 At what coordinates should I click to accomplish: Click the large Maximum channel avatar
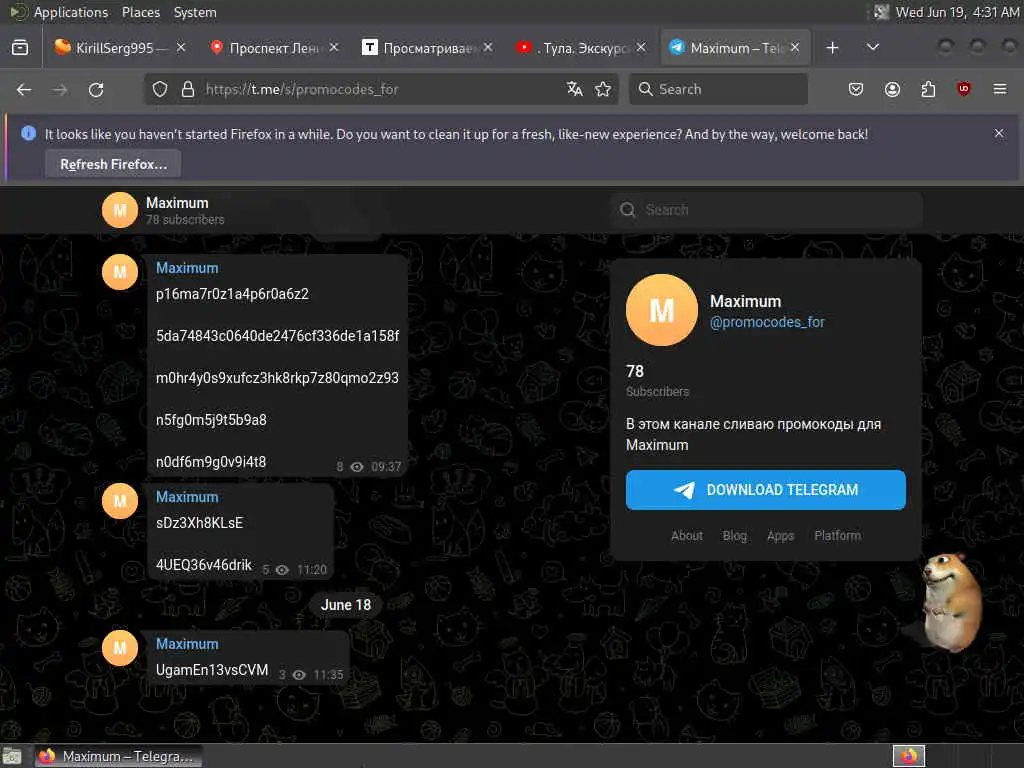pyautogui.click(x=662, y=310)
